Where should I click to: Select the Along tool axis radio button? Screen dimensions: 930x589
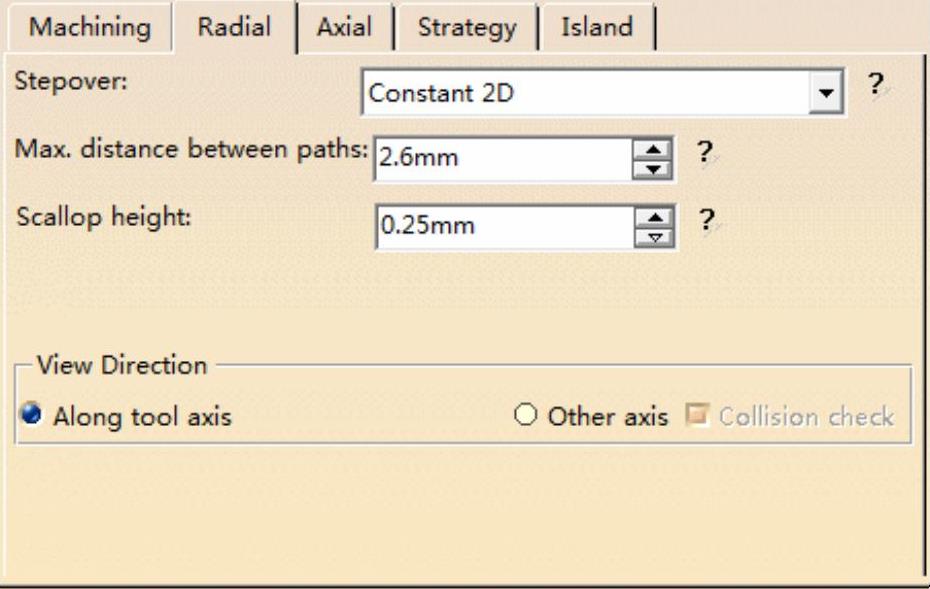pyautogui.click(x=34, y=415)
